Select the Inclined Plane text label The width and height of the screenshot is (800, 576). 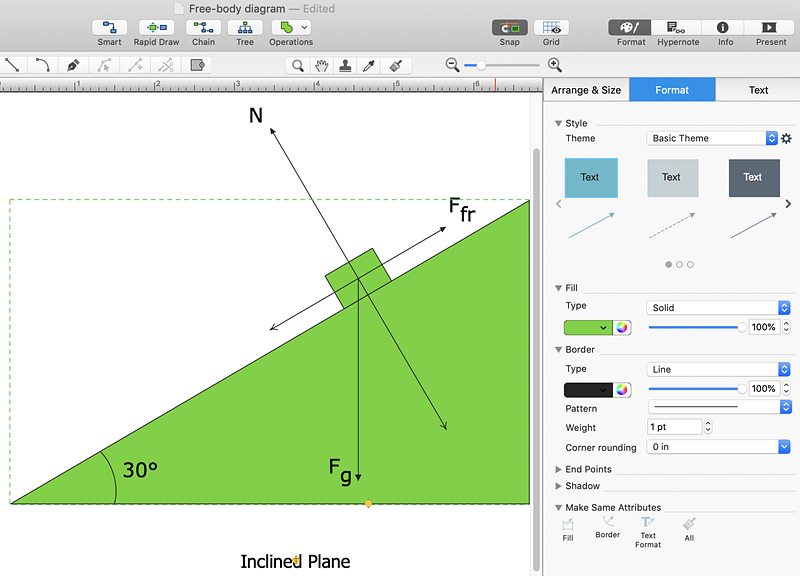[295, 561]
